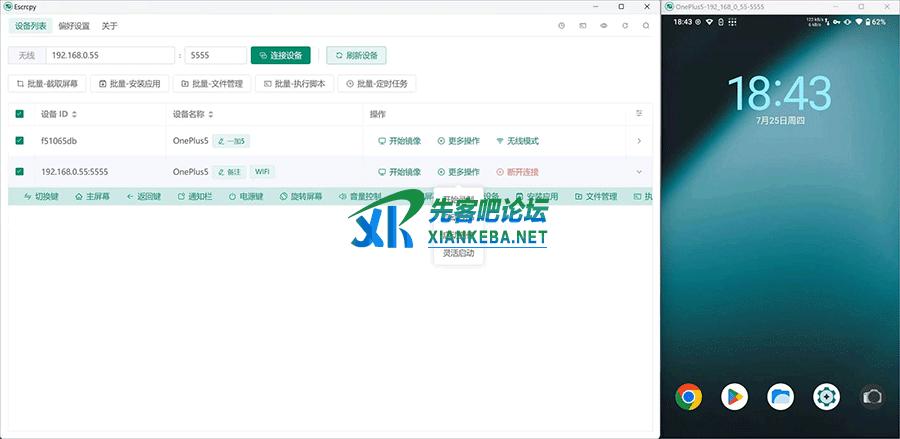Open the phone's settings gear app
Screen dimensions: 900x439
coord(826,397)
